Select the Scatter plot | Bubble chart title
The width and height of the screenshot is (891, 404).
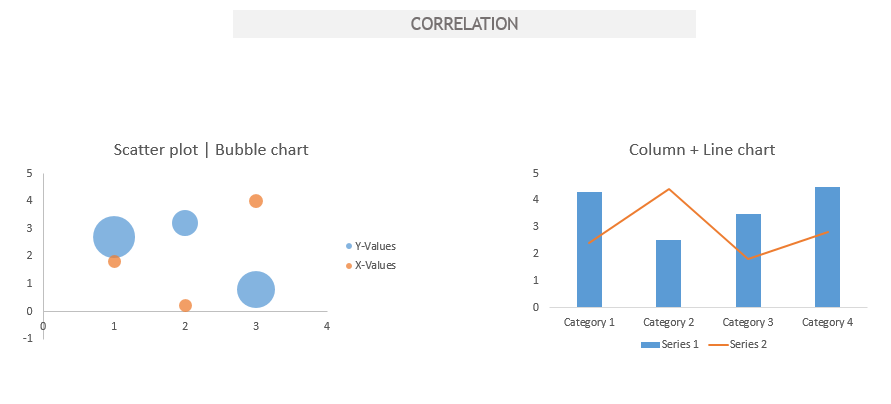coord(211,150)
